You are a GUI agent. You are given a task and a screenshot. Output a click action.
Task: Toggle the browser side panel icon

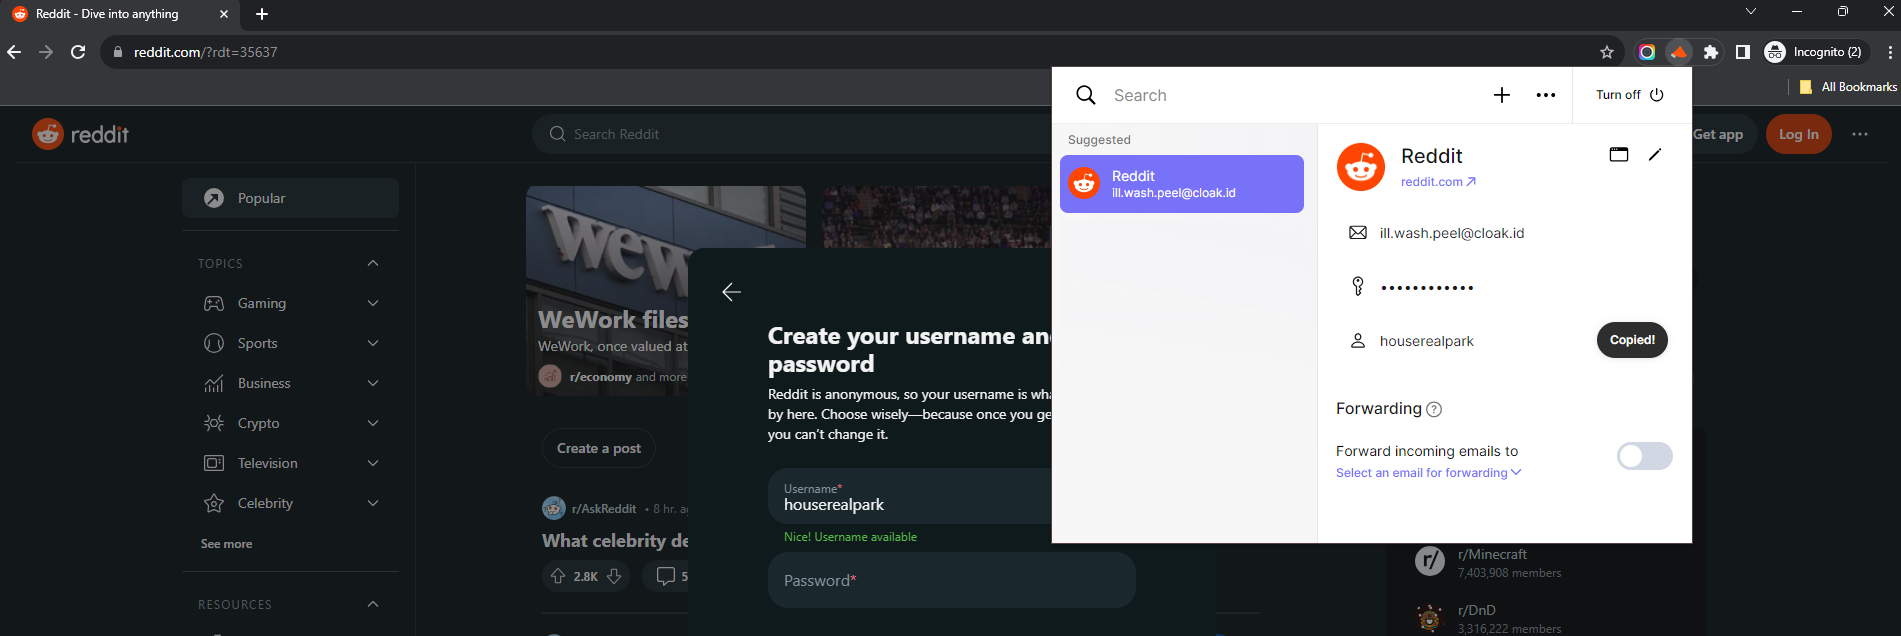[1743, 52]
